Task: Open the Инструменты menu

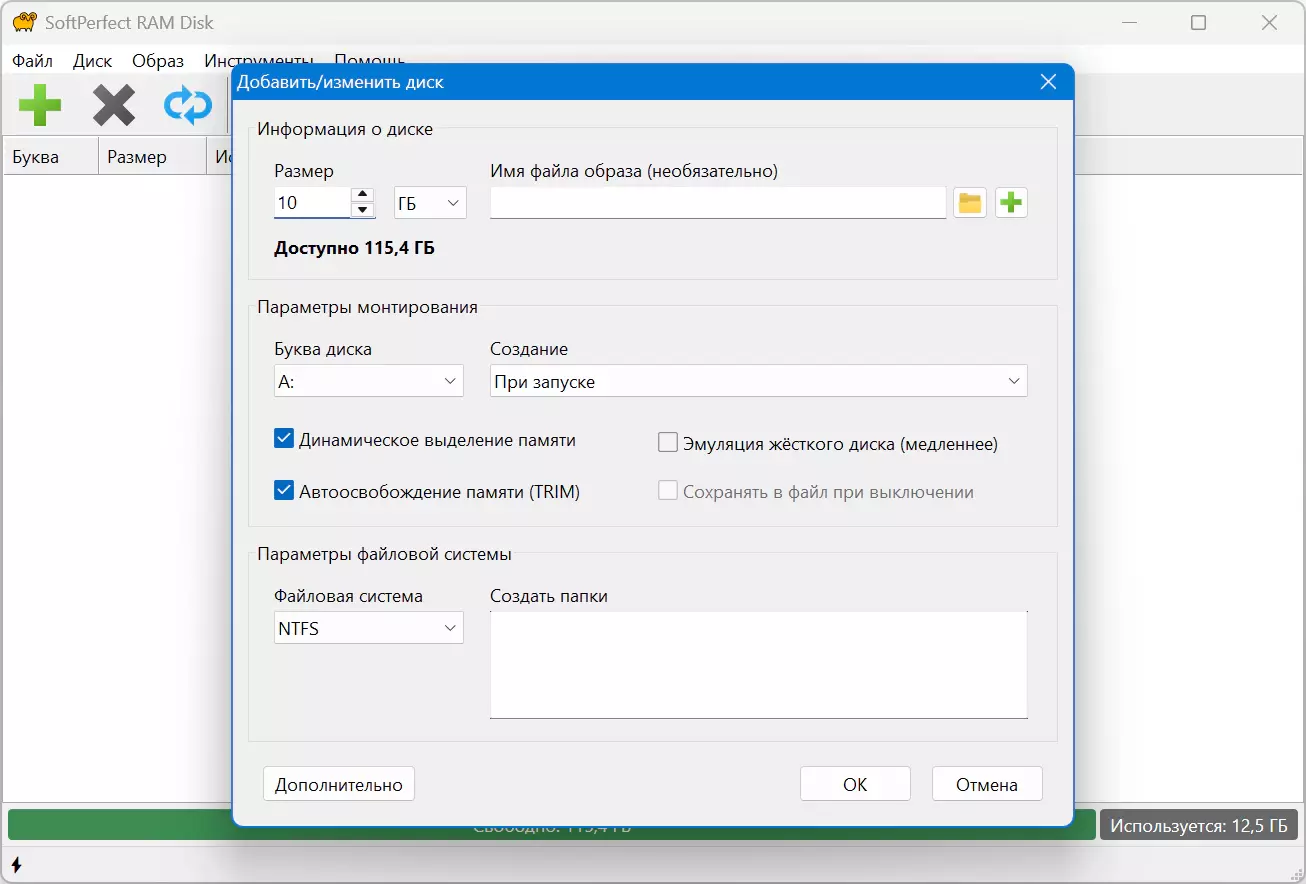Action: tap(259, 60)
